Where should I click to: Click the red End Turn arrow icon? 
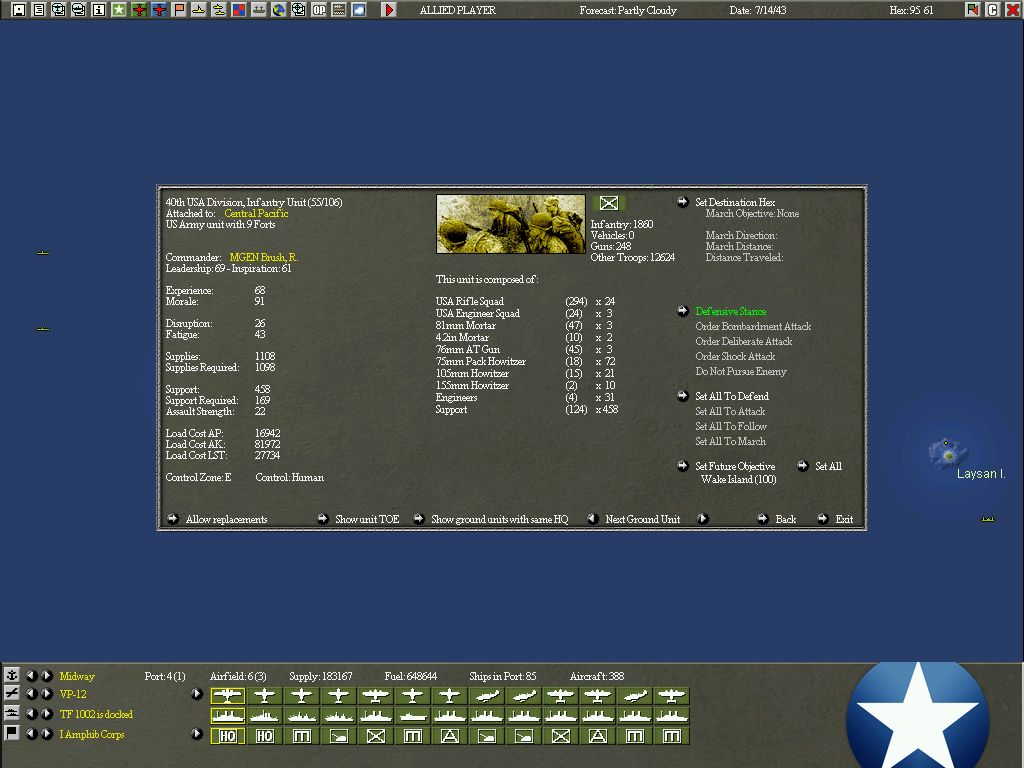click(389, 10)
